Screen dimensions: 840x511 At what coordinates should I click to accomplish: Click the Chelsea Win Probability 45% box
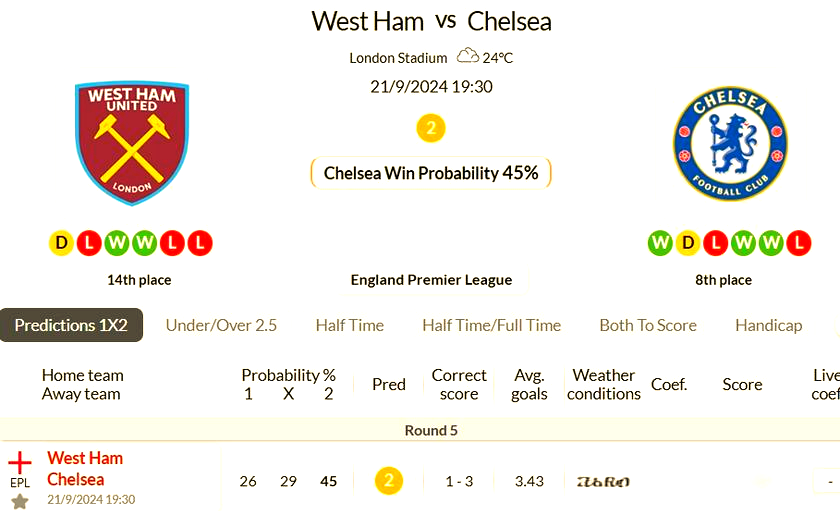[x=431, y=173]
